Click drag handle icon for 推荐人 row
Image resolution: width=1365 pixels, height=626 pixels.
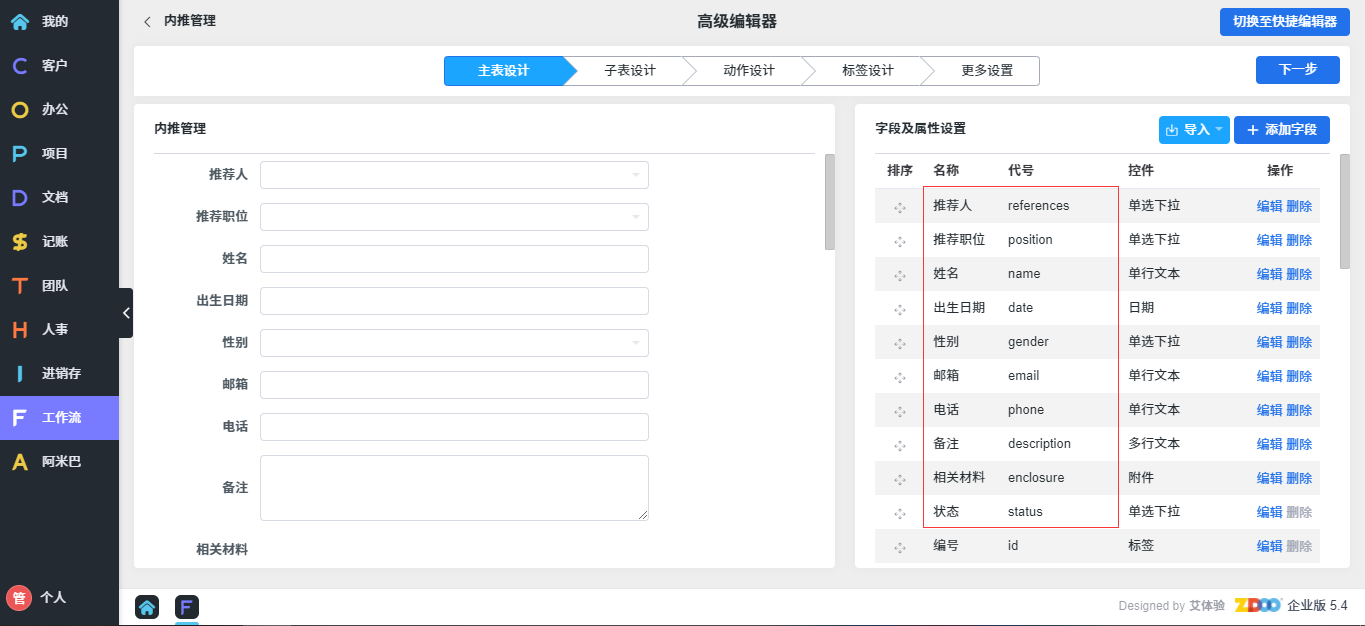click(900, 207)
